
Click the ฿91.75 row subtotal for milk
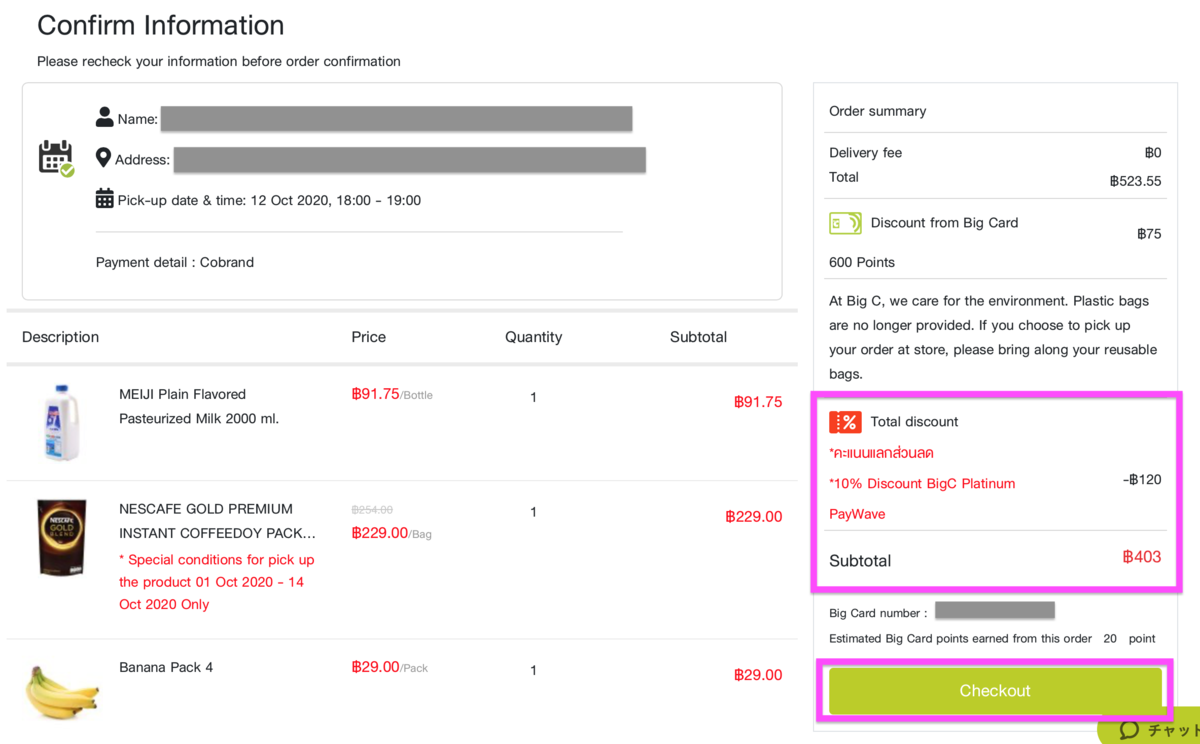point(757,402)
